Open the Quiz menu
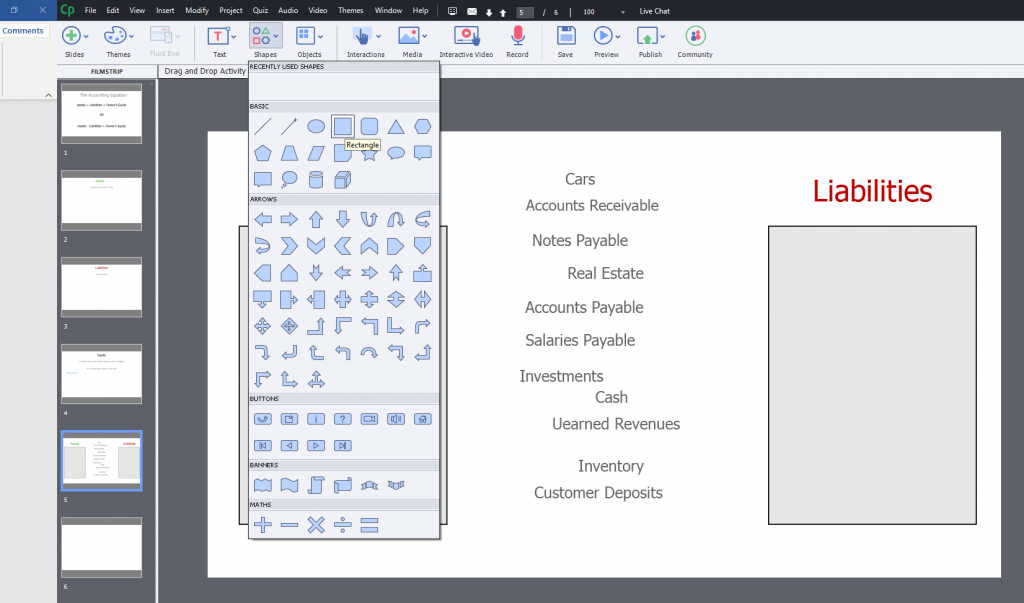The width and height of the screenshot is (1024, 603). (x=260, y=10)
